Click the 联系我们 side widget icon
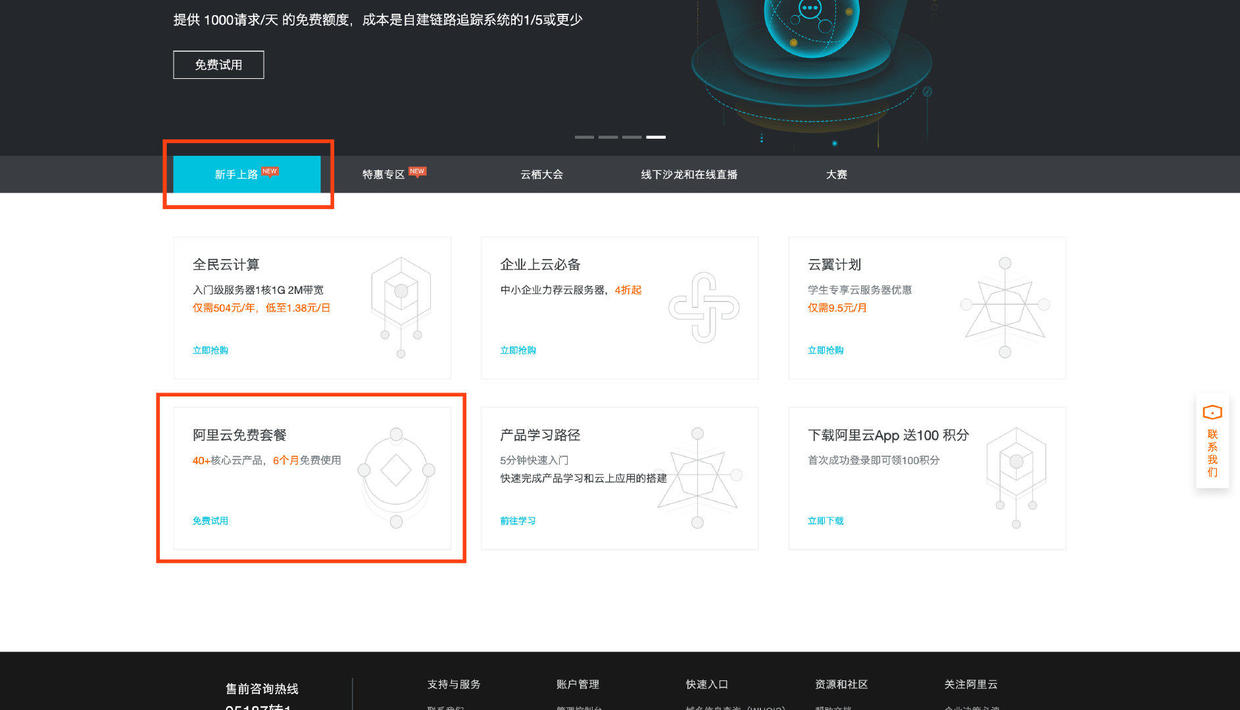1240x710 pixels. coord(1212,413)
